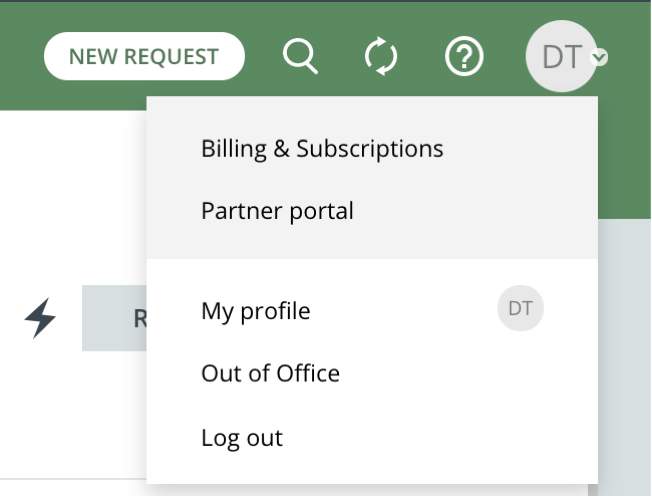Click the small DT badge beside My profile
The height and width of the screenshot is (496, 652).
tap(520, 309)
